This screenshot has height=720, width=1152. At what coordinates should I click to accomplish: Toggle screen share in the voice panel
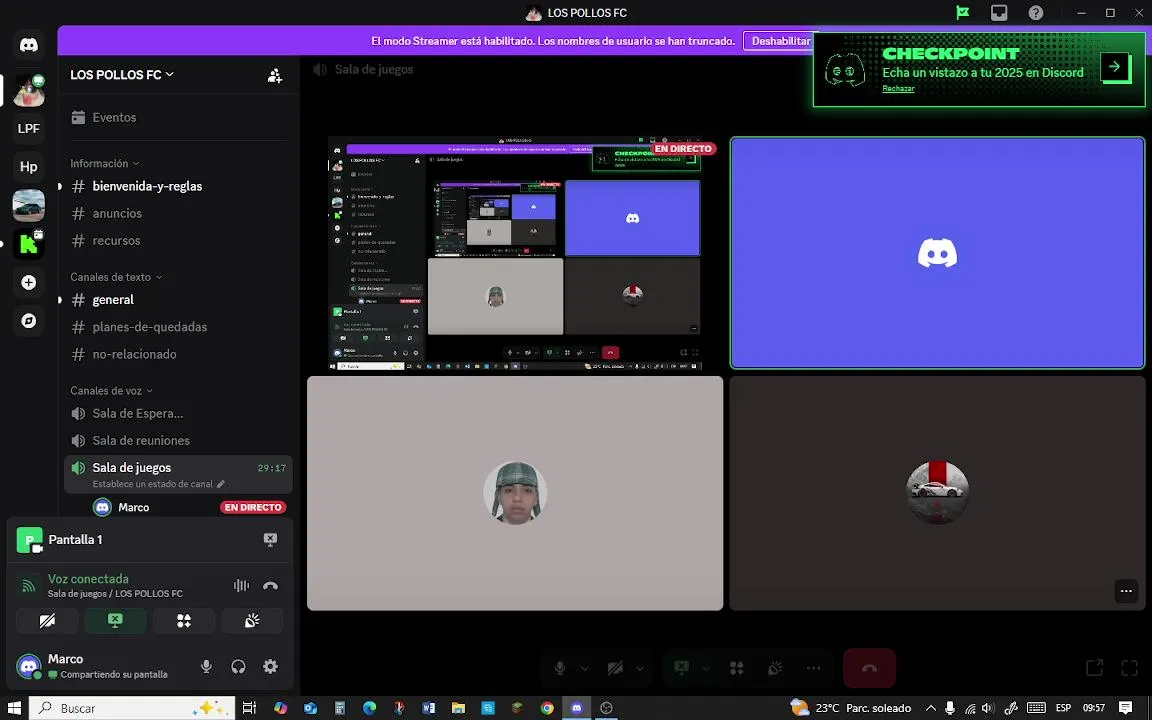click(x=115, y=621)
